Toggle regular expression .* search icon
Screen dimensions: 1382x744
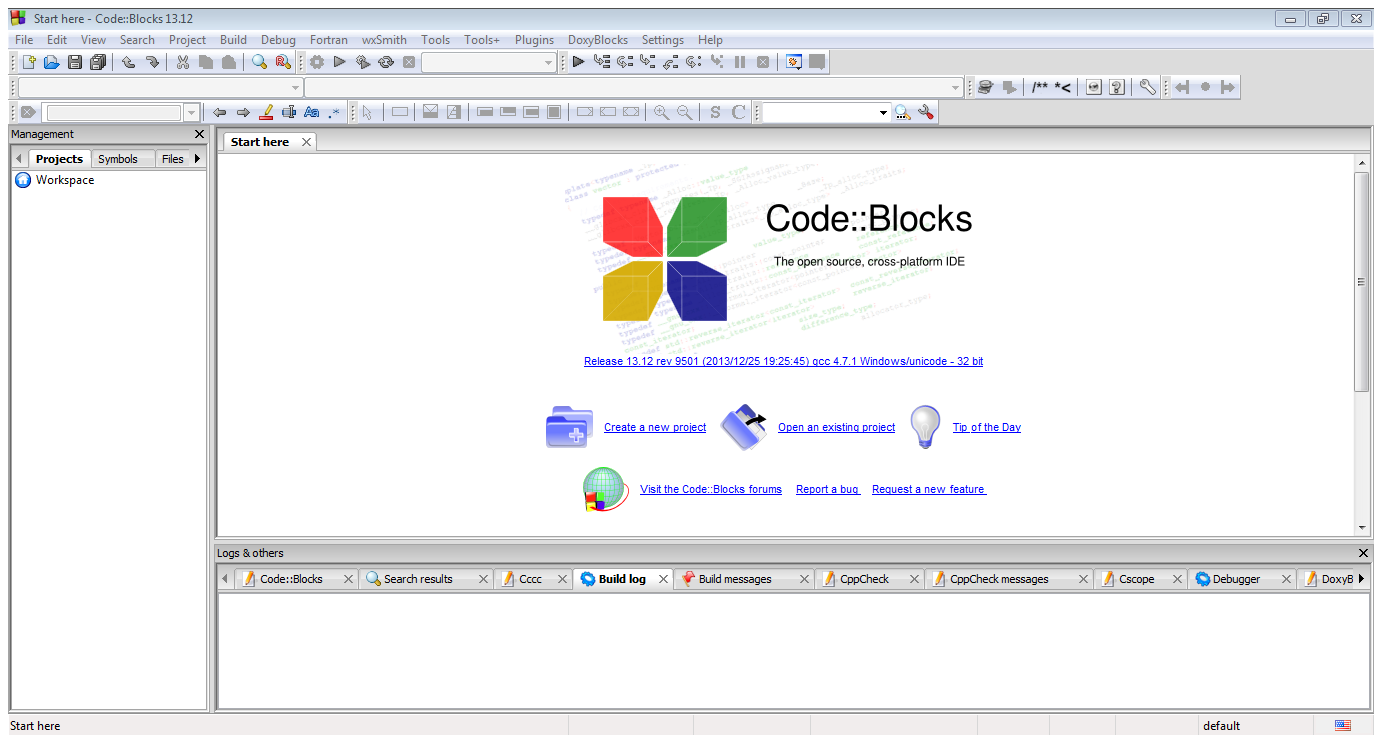tap(335, 113)
